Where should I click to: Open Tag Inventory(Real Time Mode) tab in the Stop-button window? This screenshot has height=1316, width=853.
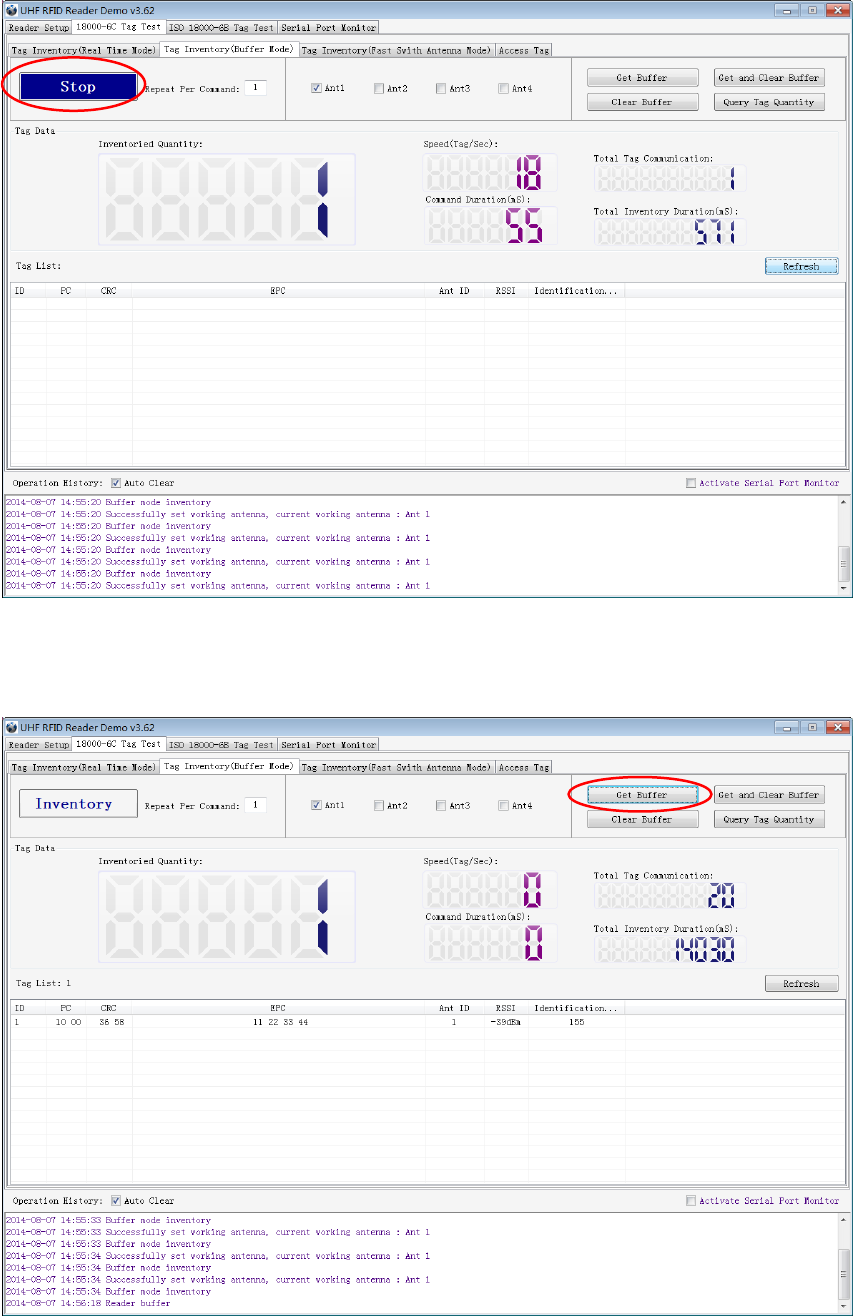(83, 50)
